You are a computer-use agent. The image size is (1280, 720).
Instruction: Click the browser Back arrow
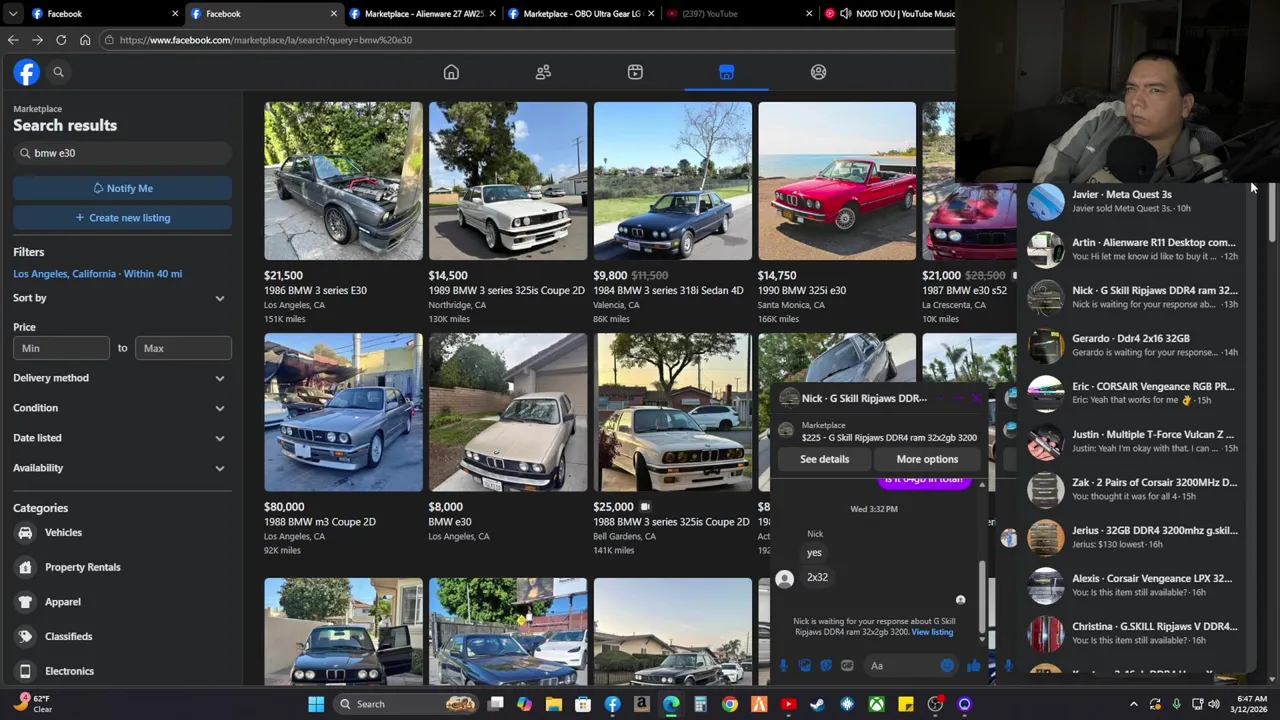[x=13, y=40]
